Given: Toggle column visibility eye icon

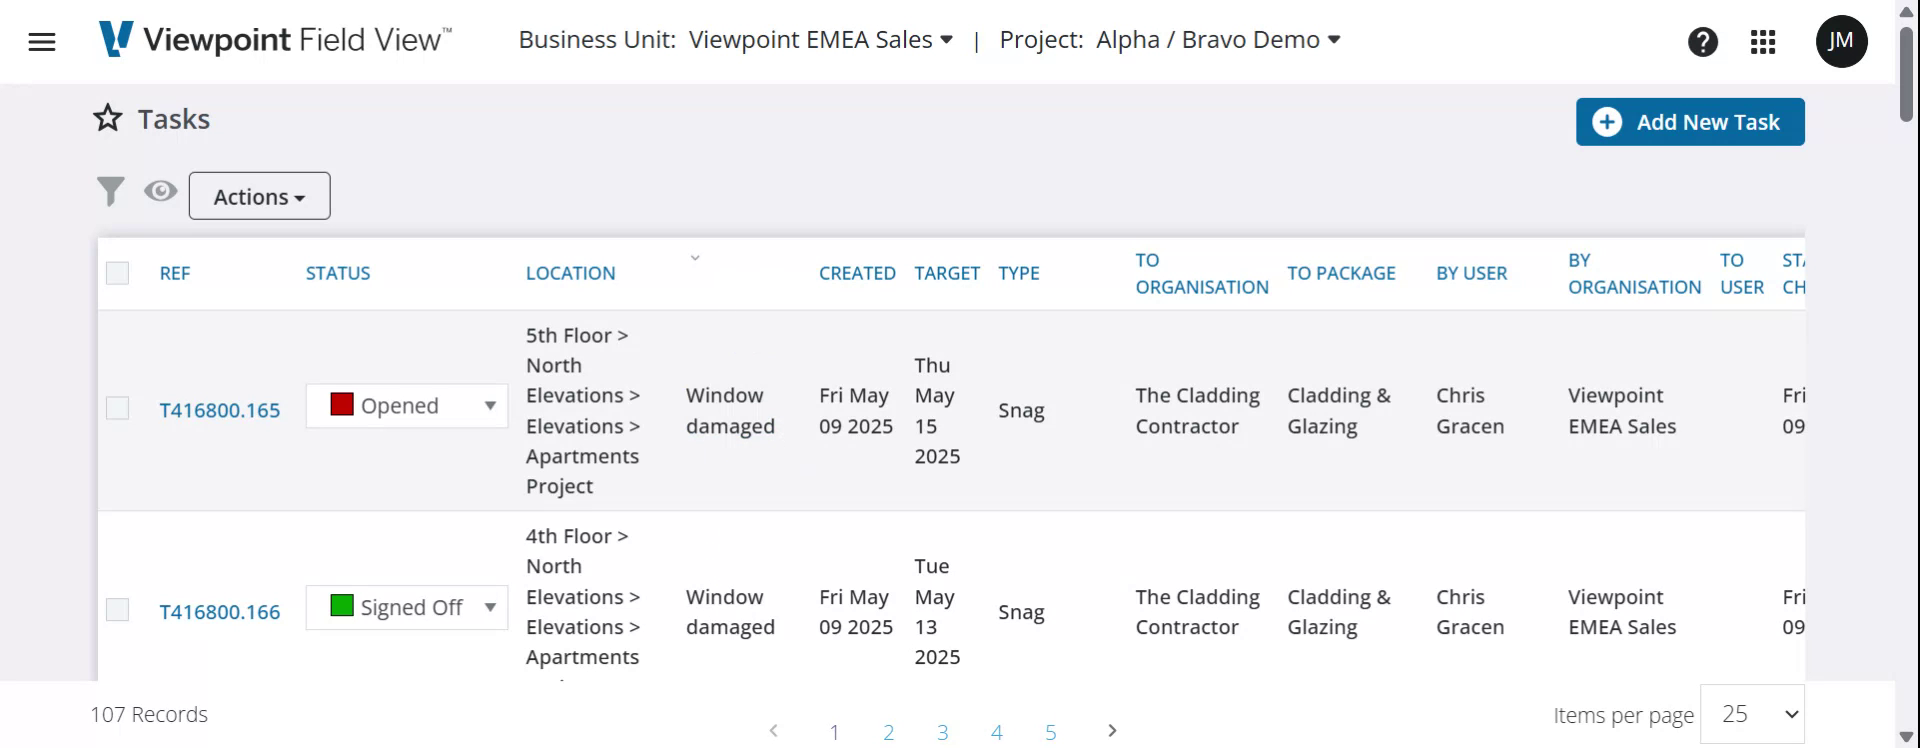Looking at the screenshot, I should click(x=160, y=191).
